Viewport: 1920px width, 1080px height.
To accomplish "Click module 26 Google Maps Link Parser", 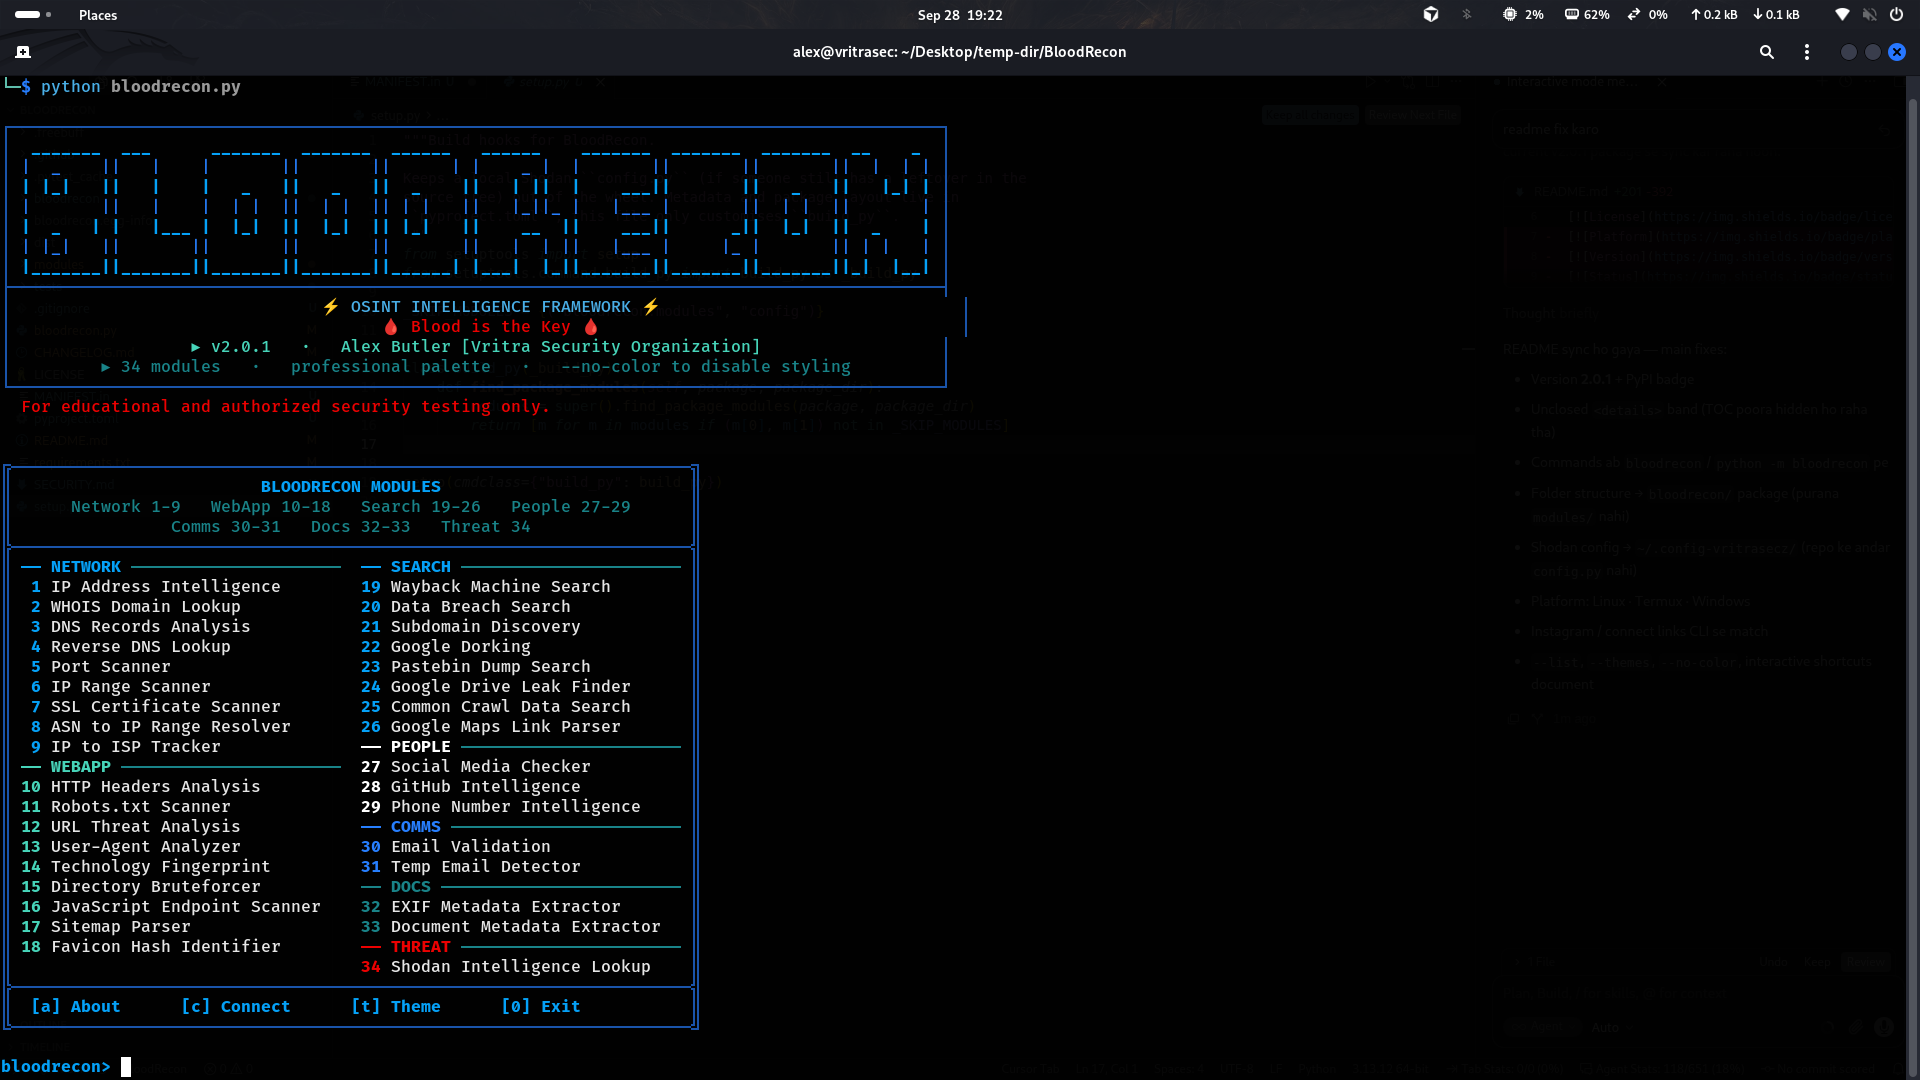I will click(491, 727).
